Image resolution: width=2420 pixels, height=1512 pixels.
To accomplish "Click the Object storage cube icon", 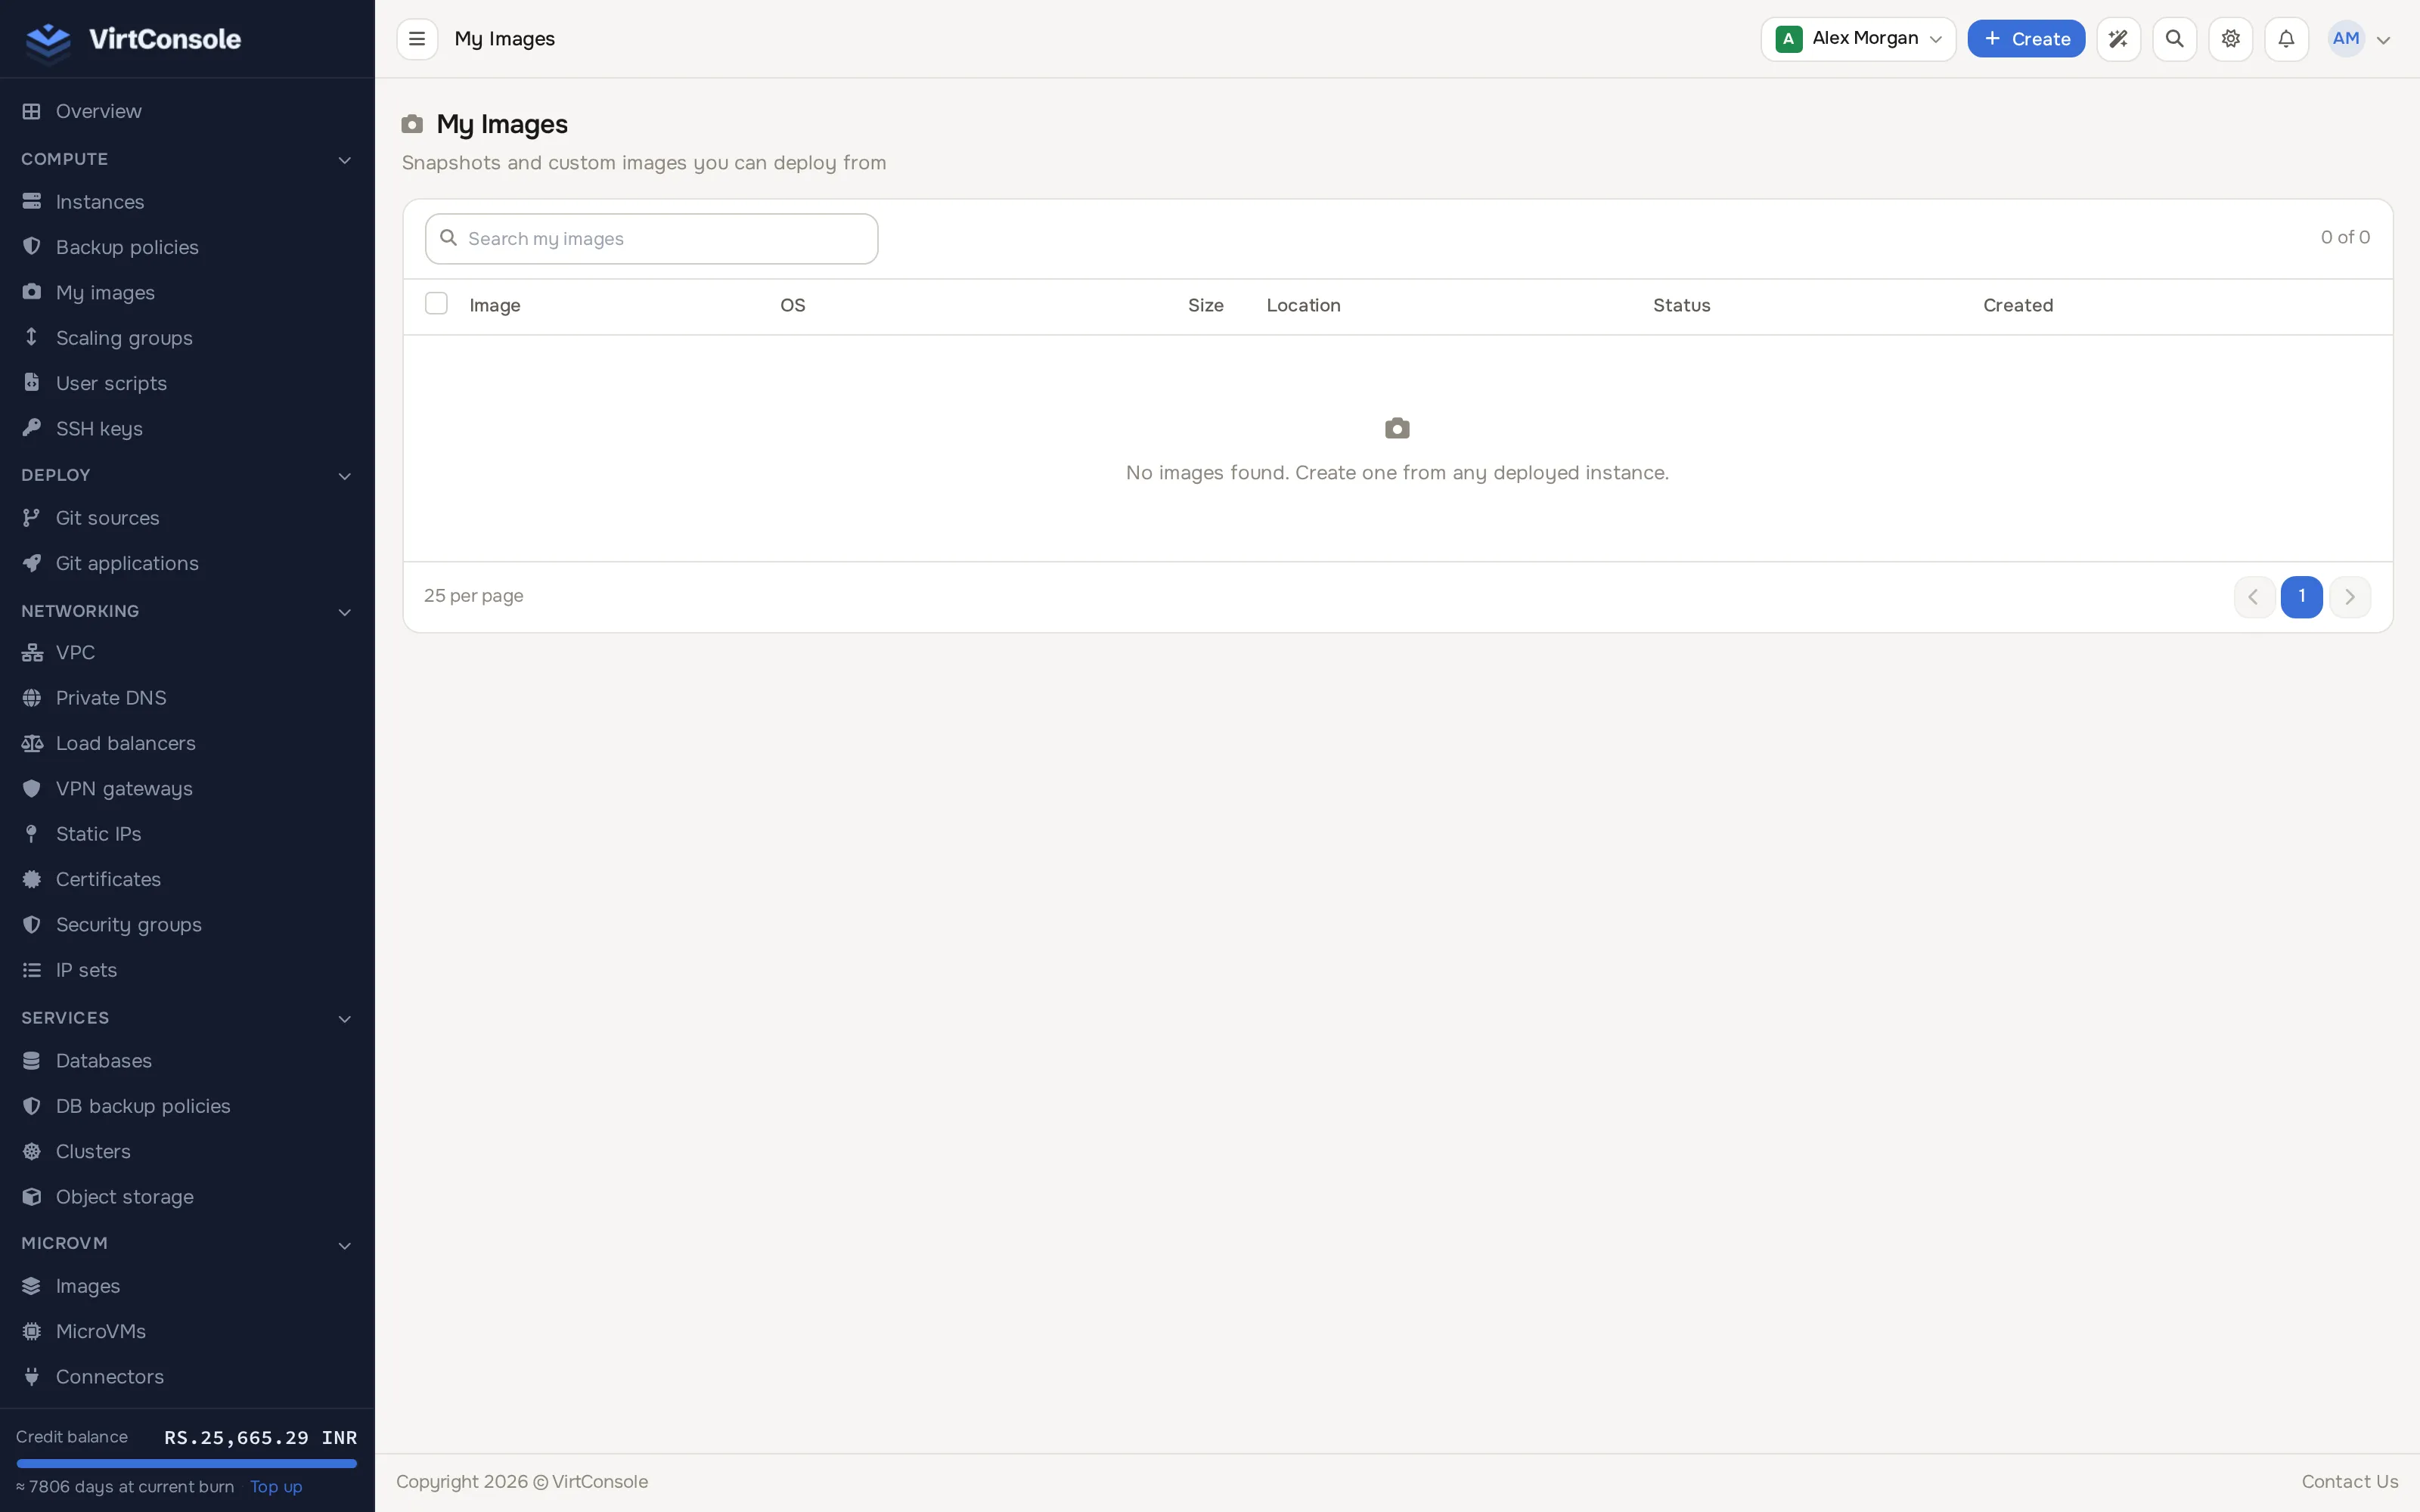I will pyautogui.click(x=32, y=1196).
